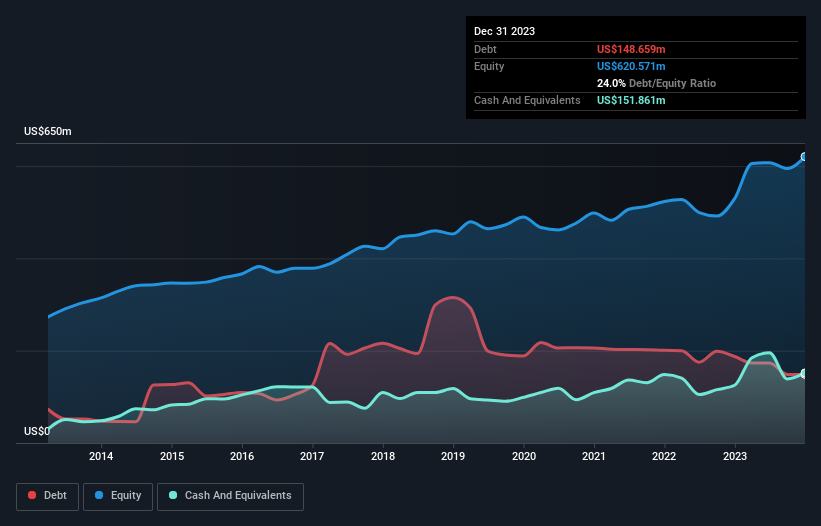
Task: Click the 2015 x-axis label
Action: (172, 456)
